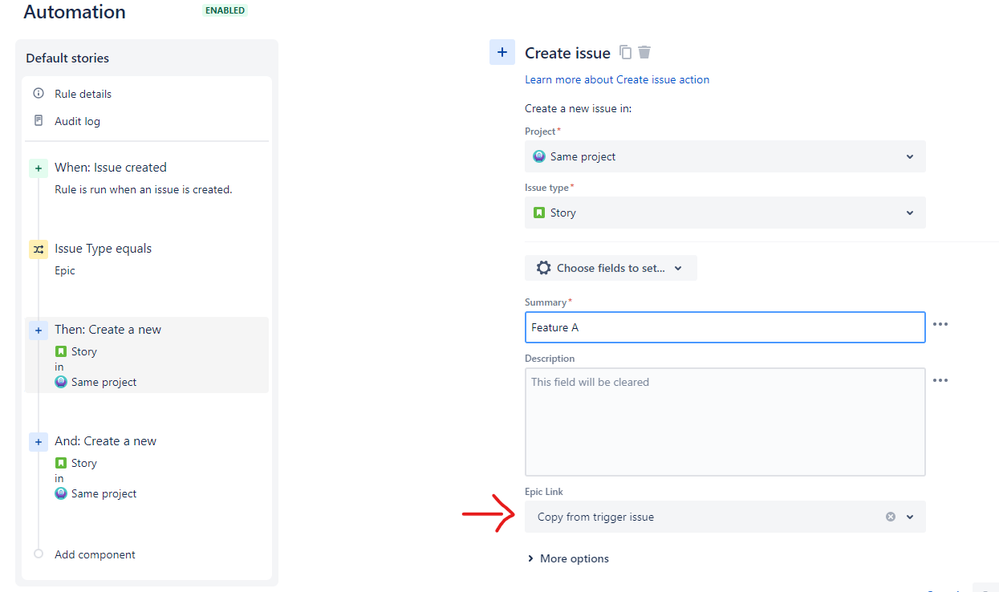Click 'Rule is run when an issue is created.'
The image size is (999, 592).
(143, 189)
